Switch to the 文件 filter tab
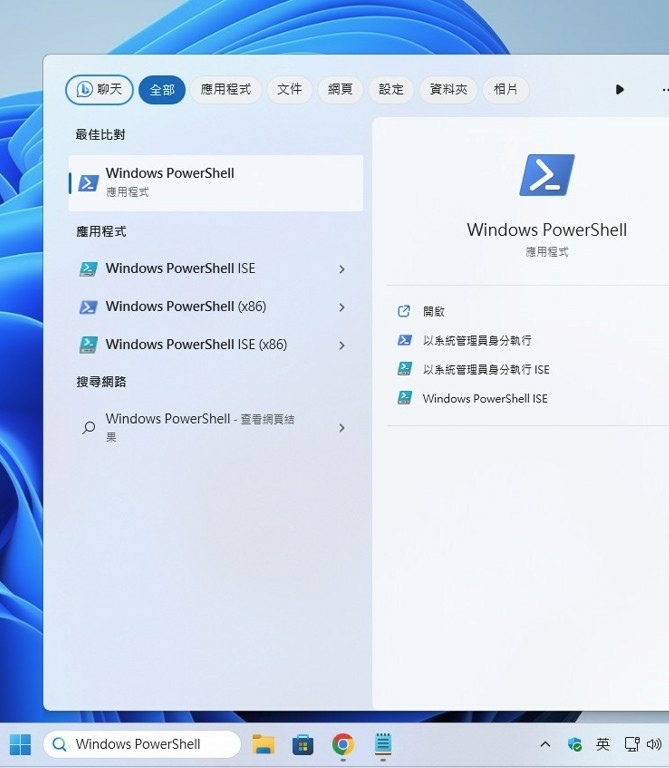The width and height of the screenshot is (669, 768). [x=289, y=90]
